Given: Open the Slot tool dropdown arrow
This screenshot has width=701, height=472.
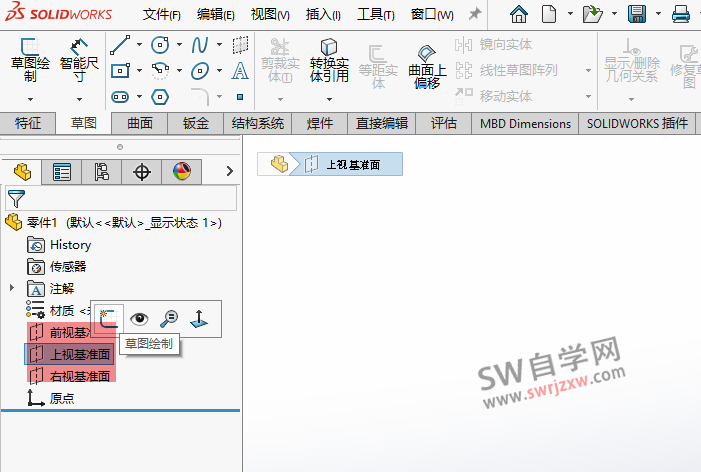Looking at the screenshot, I should tap(139, 97).
